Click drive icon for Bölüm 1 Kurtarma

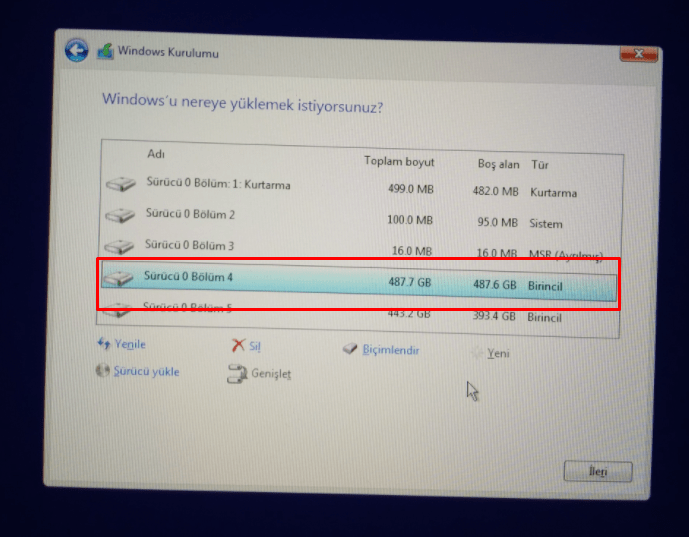point(120,184)
